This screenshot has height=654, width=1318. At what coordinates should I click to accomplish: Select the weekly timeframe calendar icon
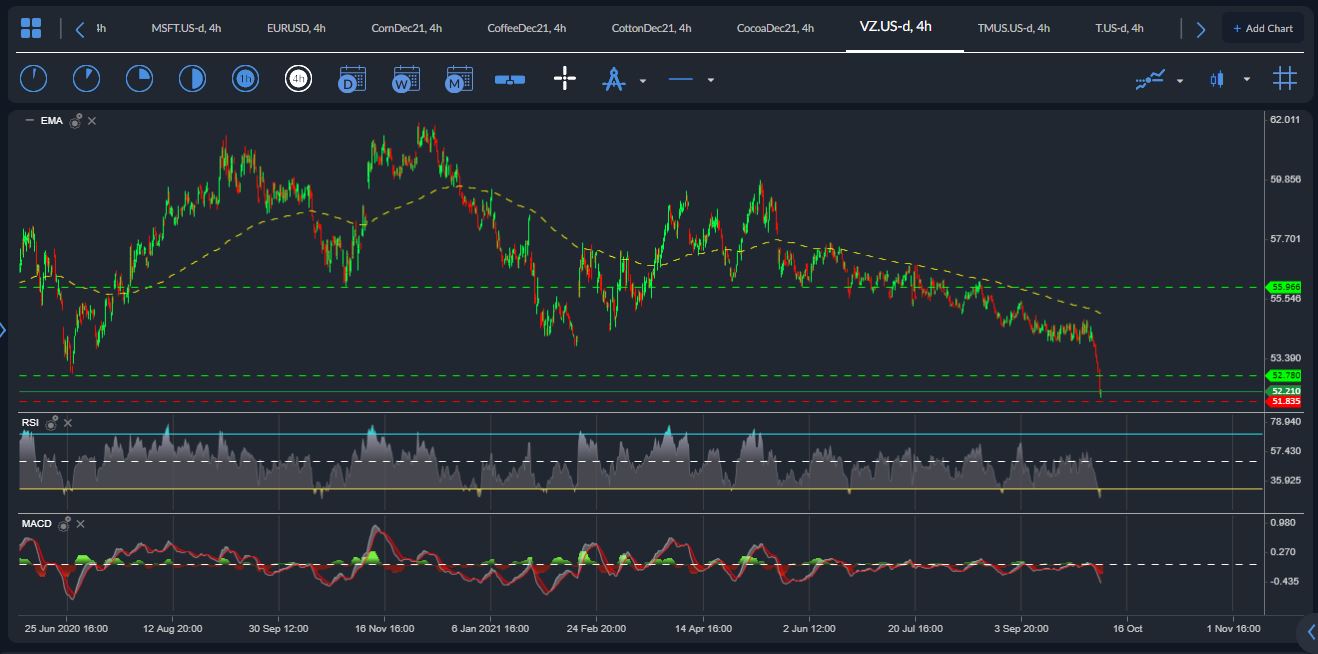(x=406, y=79)
